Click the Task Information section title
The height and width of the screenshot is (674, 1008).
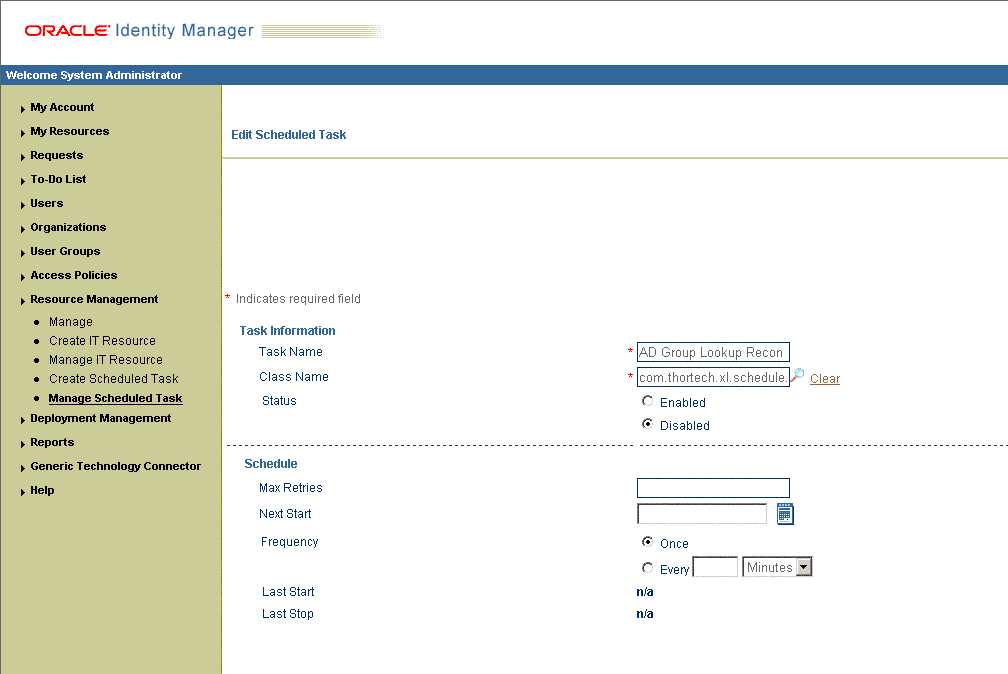point(287,331)
